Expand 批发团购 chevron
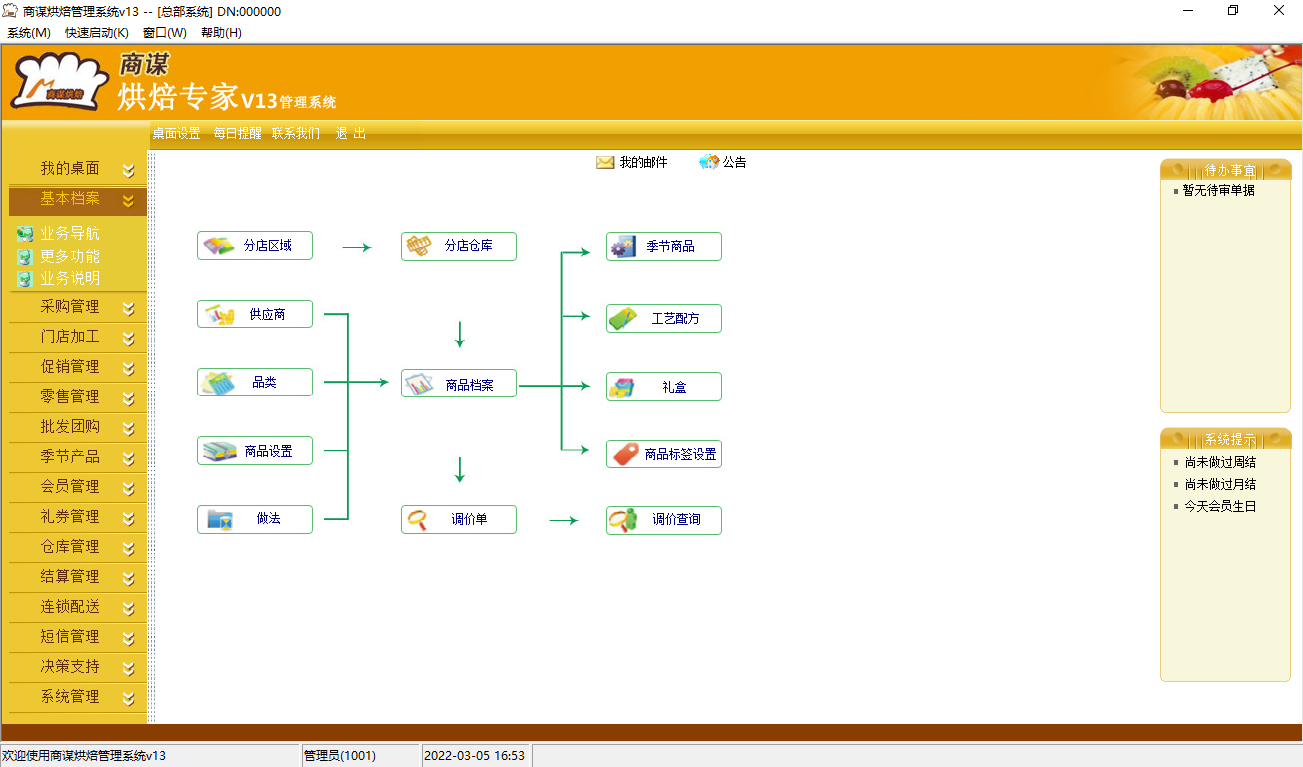1303x767 pixels. pos(128,428)
